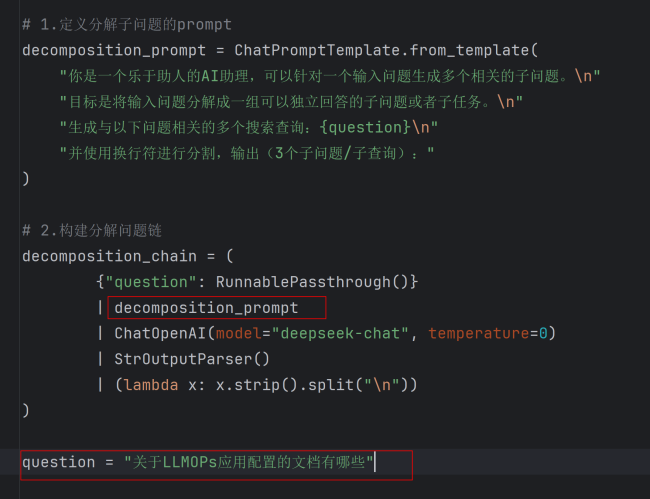The width and height of the screenshot is (650, 499).
Task: Click the string '关于LLMOPs应用配置的文档有哪些'
Action: (249, 462)
